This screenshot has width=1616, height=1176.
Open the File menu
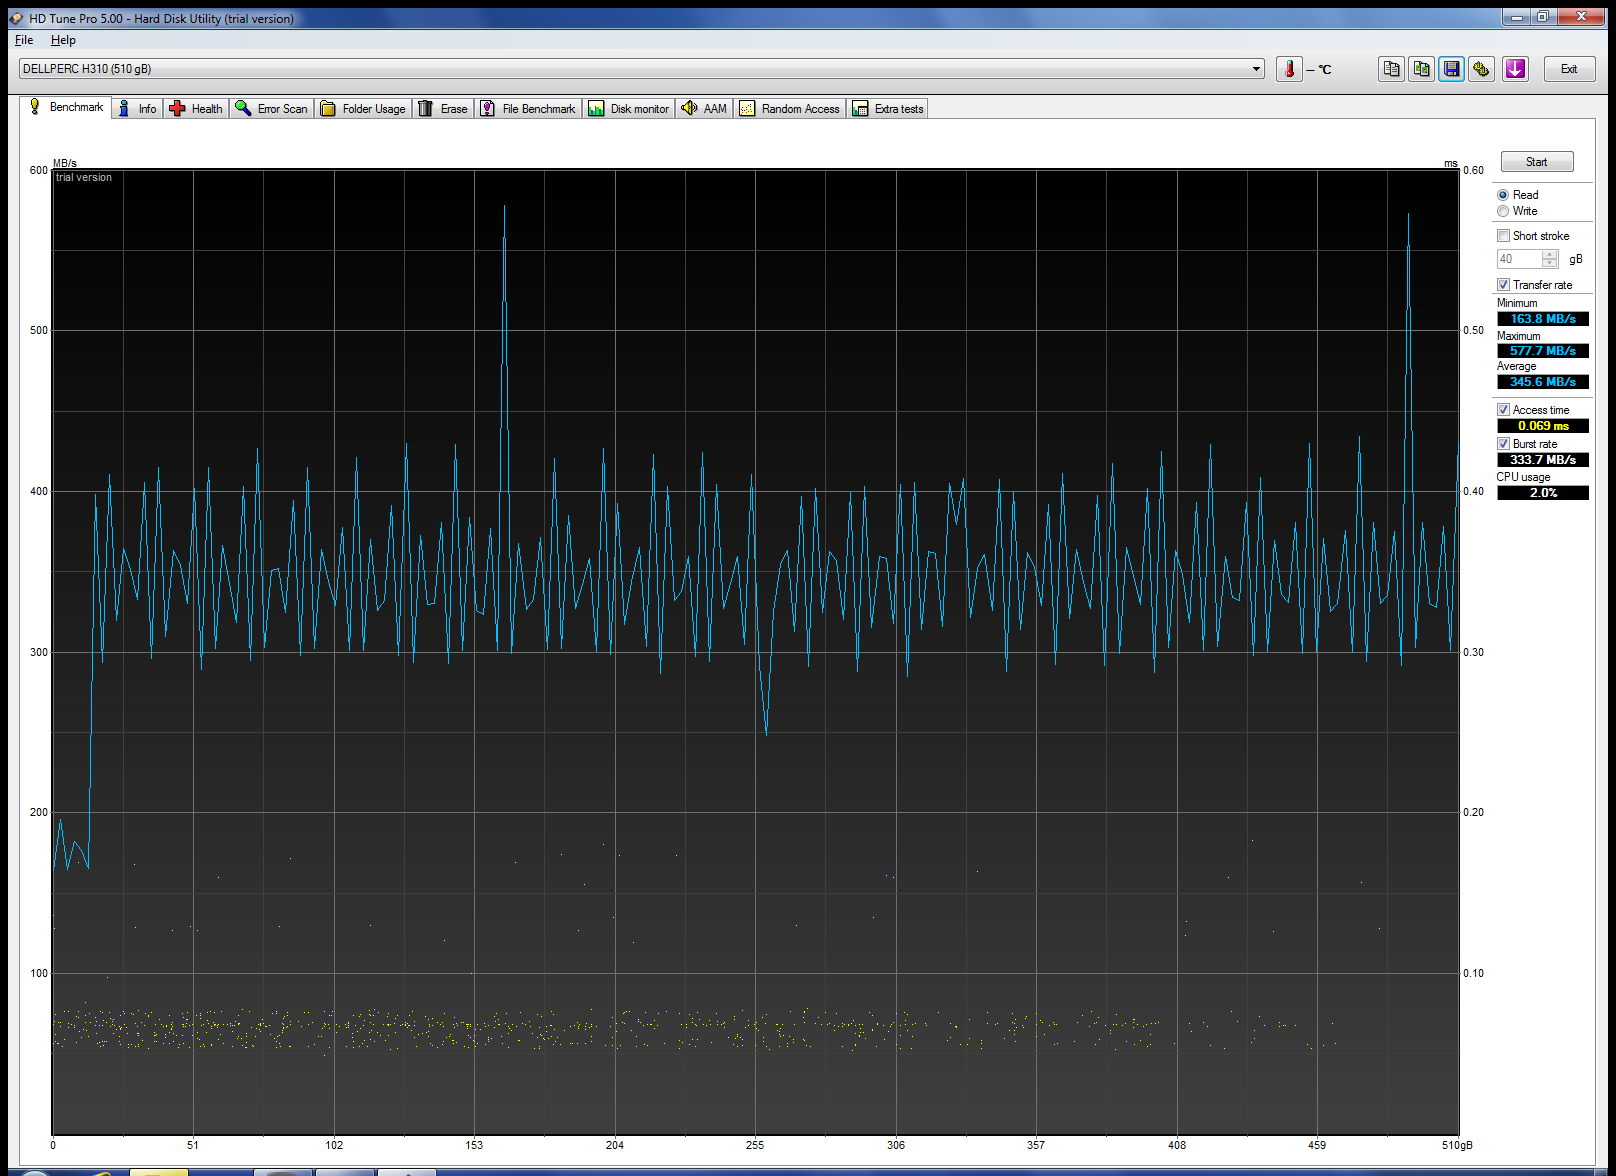click(24, 40)
